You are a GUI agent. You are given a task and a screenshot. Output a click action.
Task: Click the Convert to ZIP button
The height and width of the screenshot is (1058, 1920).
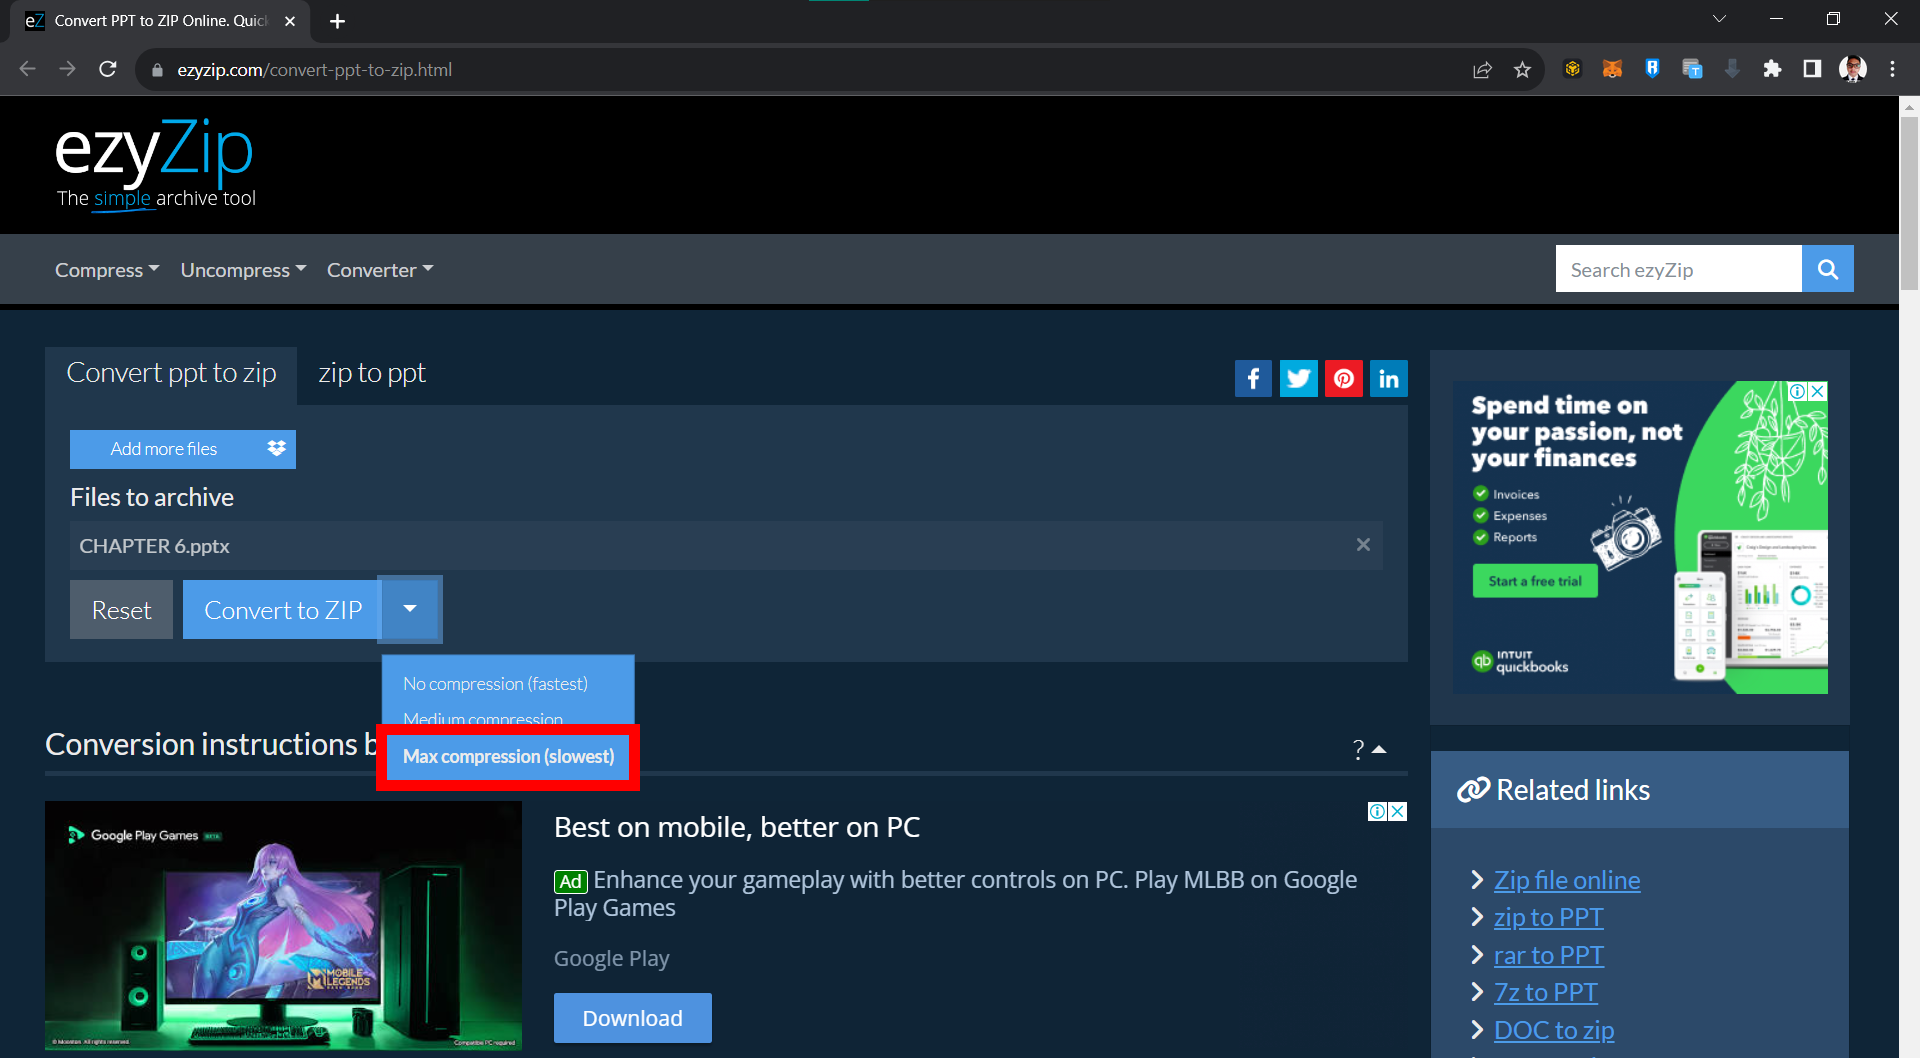tap(282, 610)
